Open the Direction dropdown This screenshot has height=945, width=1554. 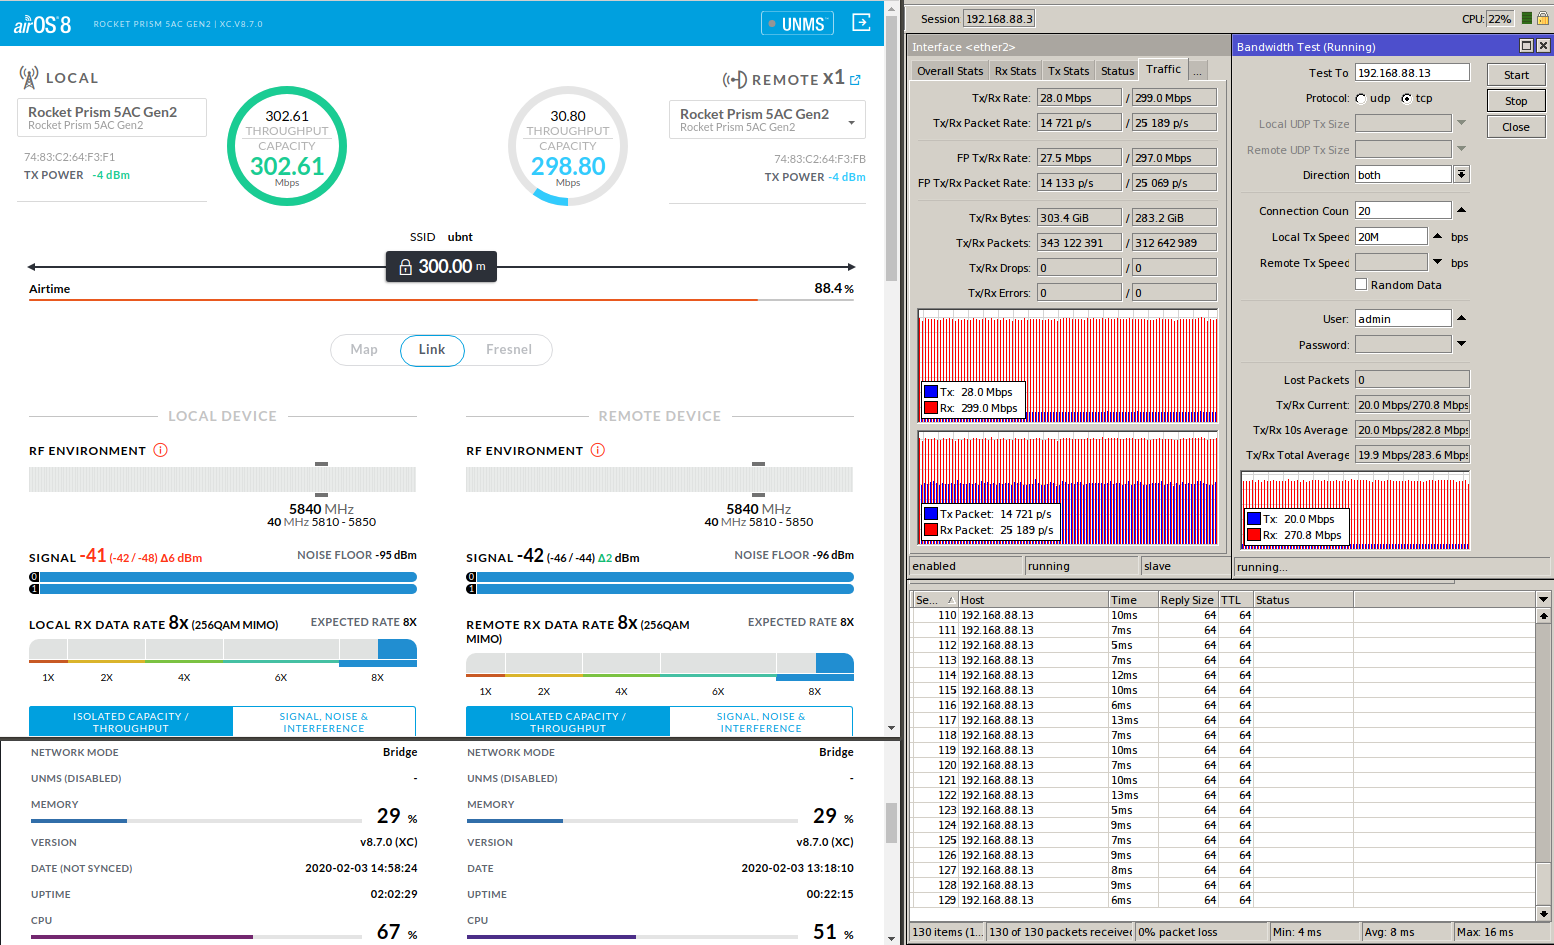click(x=1461, y=175)
